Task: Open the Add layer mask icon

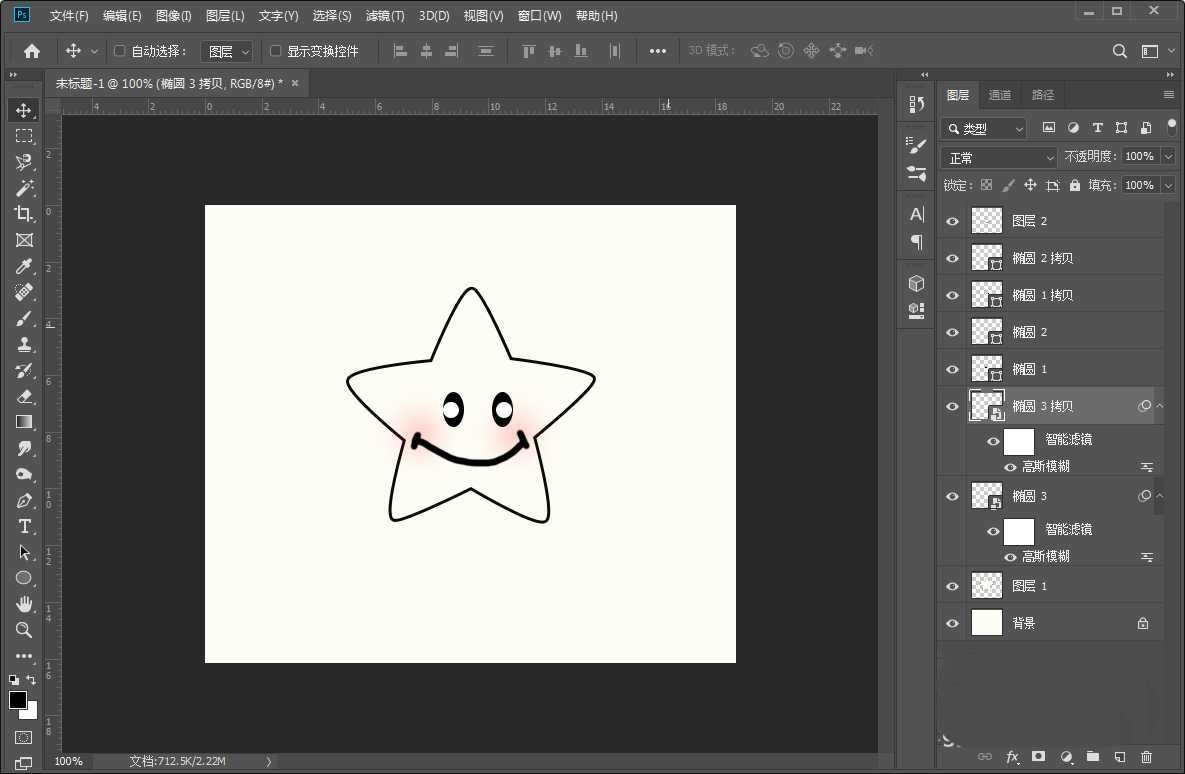Action: coord(1039,757)
